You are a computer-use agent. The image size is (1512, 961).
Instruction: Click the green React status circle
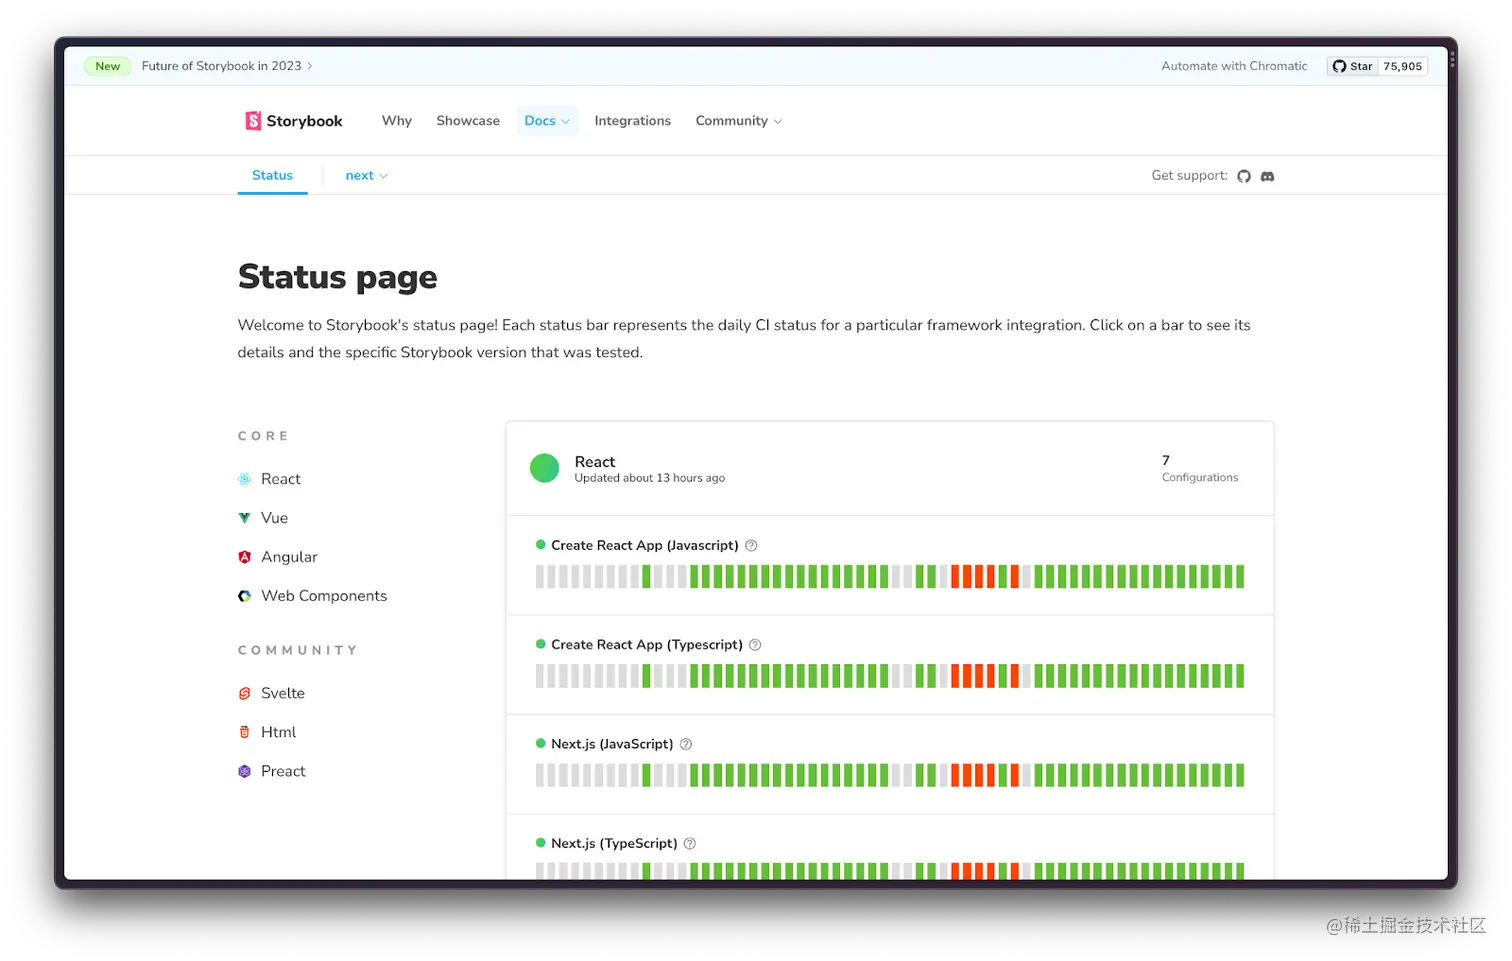coord(544,468)
